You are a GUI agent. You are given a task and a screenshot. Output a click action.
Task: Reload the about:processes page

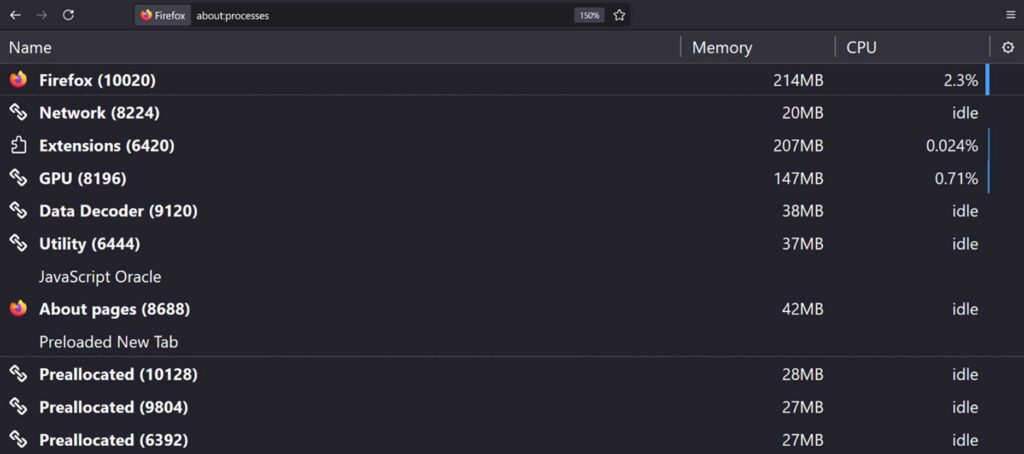coord(68,15)
